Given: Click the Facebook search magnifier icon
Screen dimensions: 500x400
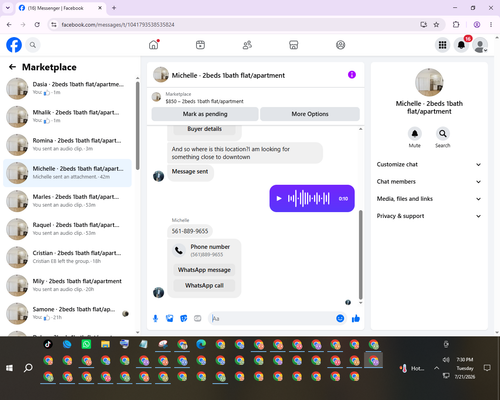Looking at the screenshot, I should 33,45.
